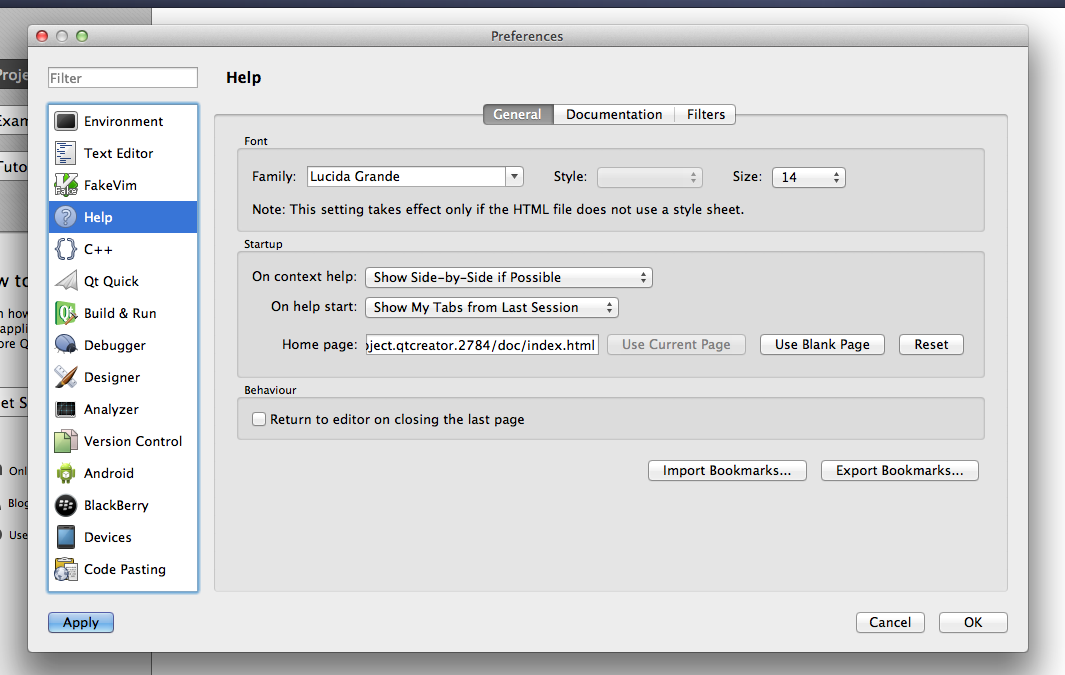Select the Environment category icon
Screen dimensions: 1065x675
click(x=66, y=121)
